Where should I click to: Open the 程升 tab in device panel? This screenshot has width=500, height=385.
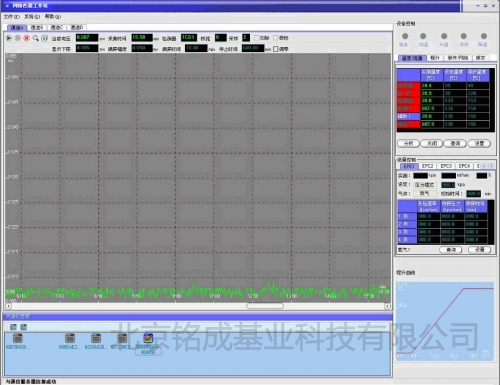pyautogui.click(x=435, y=58)
